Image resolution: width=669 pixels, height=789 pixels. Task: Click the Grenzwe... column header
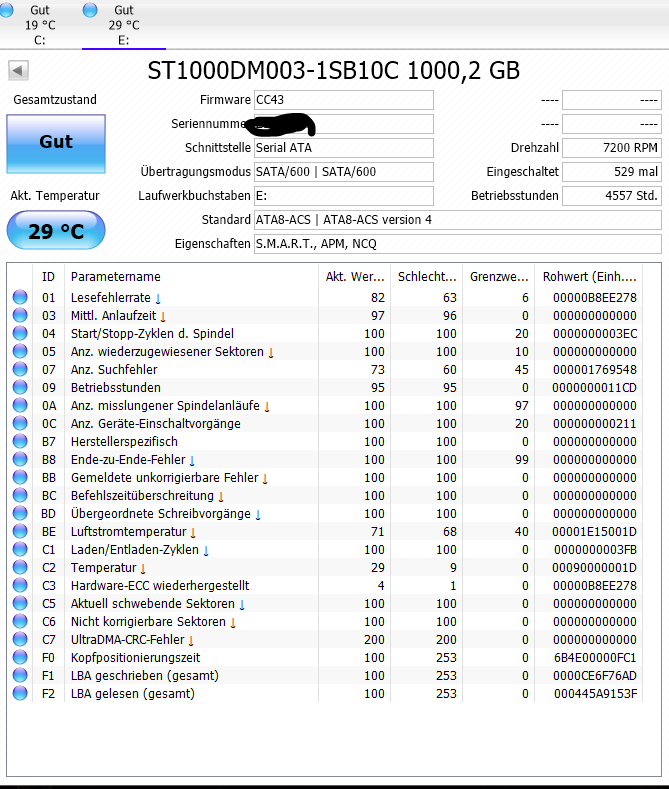pyautogui.click(x=499, y=276)
